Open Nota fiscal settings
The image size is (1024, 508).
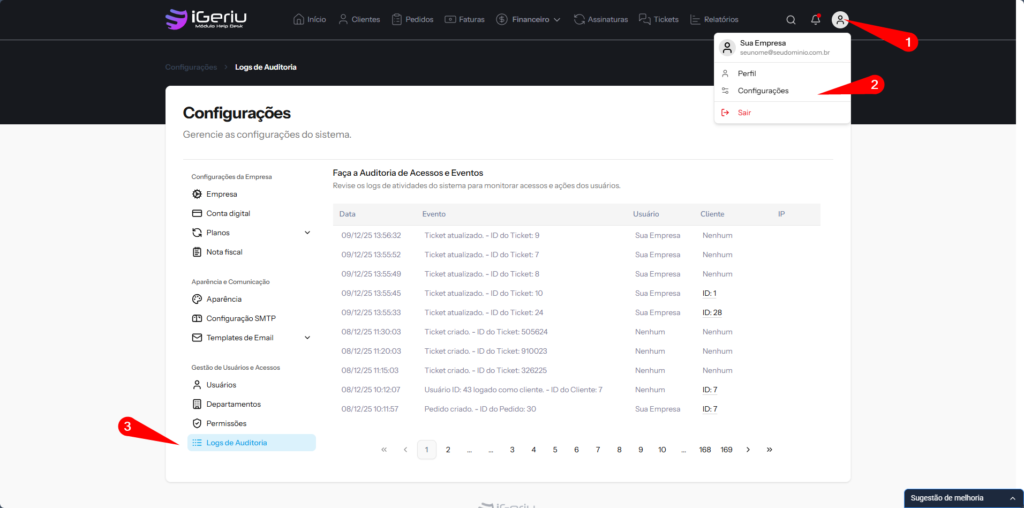224,252
